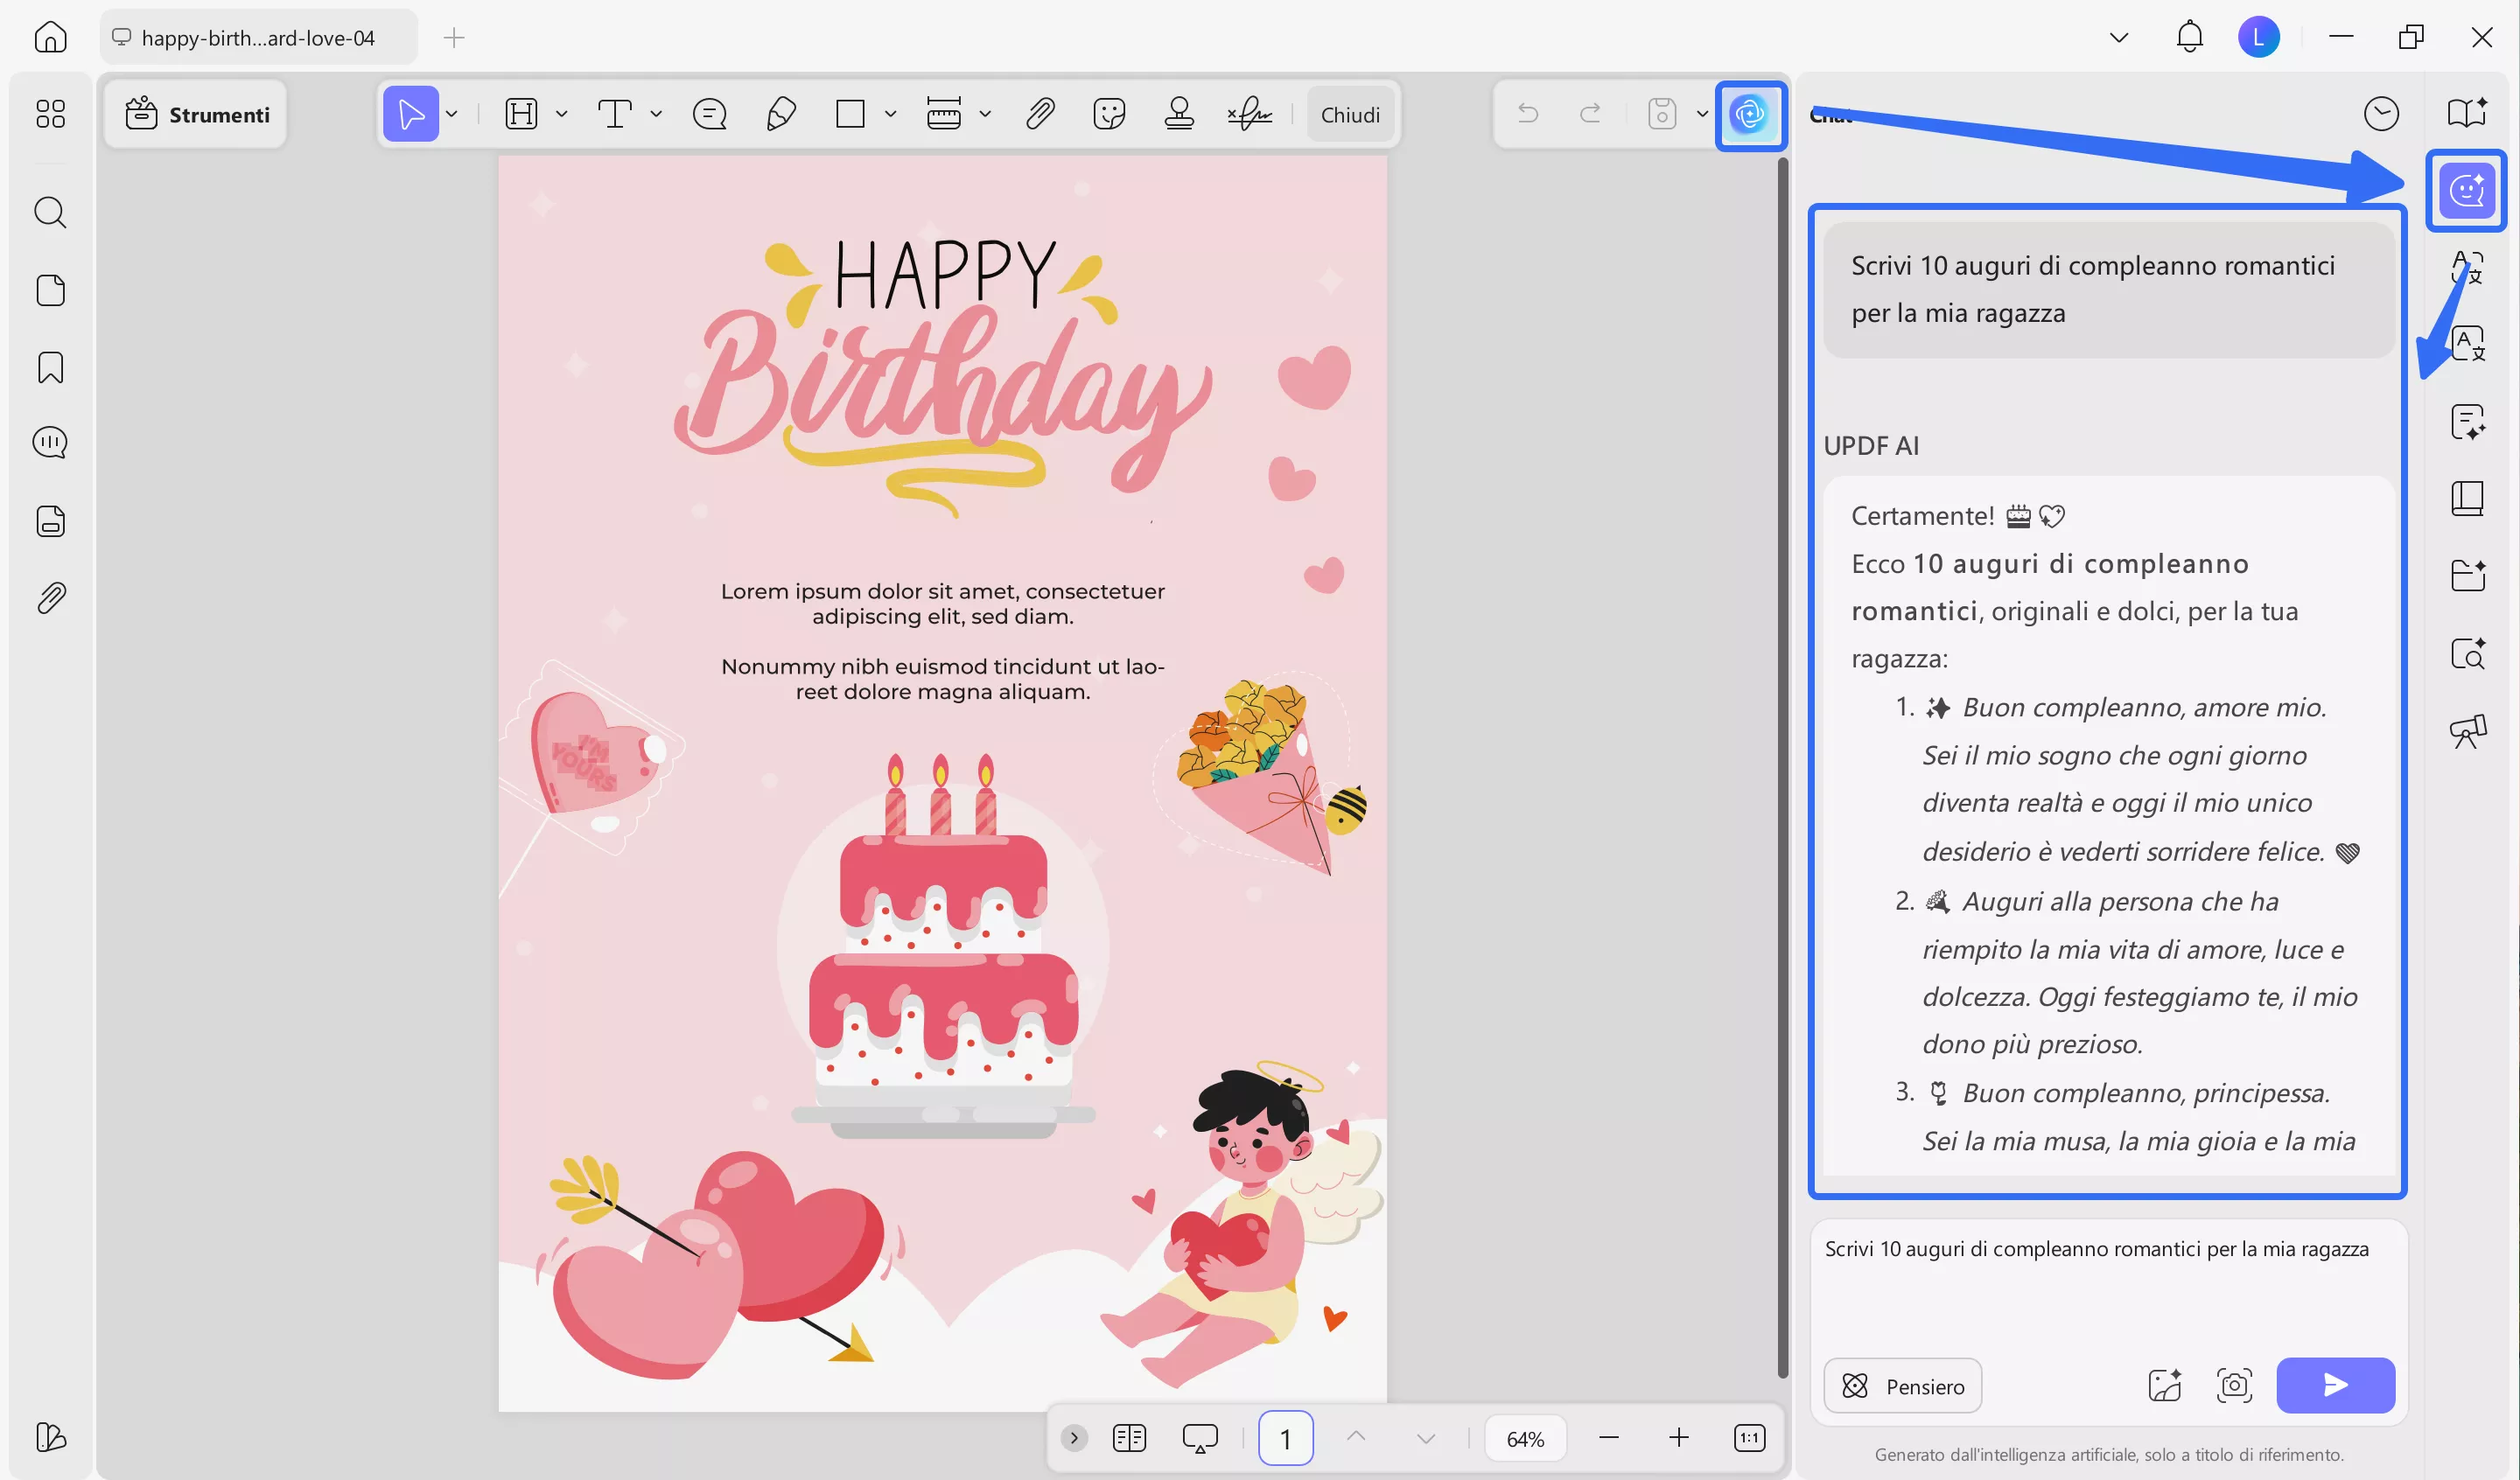Click the Chiudi button
This screenshot has width=2520, height=1480.
point(1351,113)
